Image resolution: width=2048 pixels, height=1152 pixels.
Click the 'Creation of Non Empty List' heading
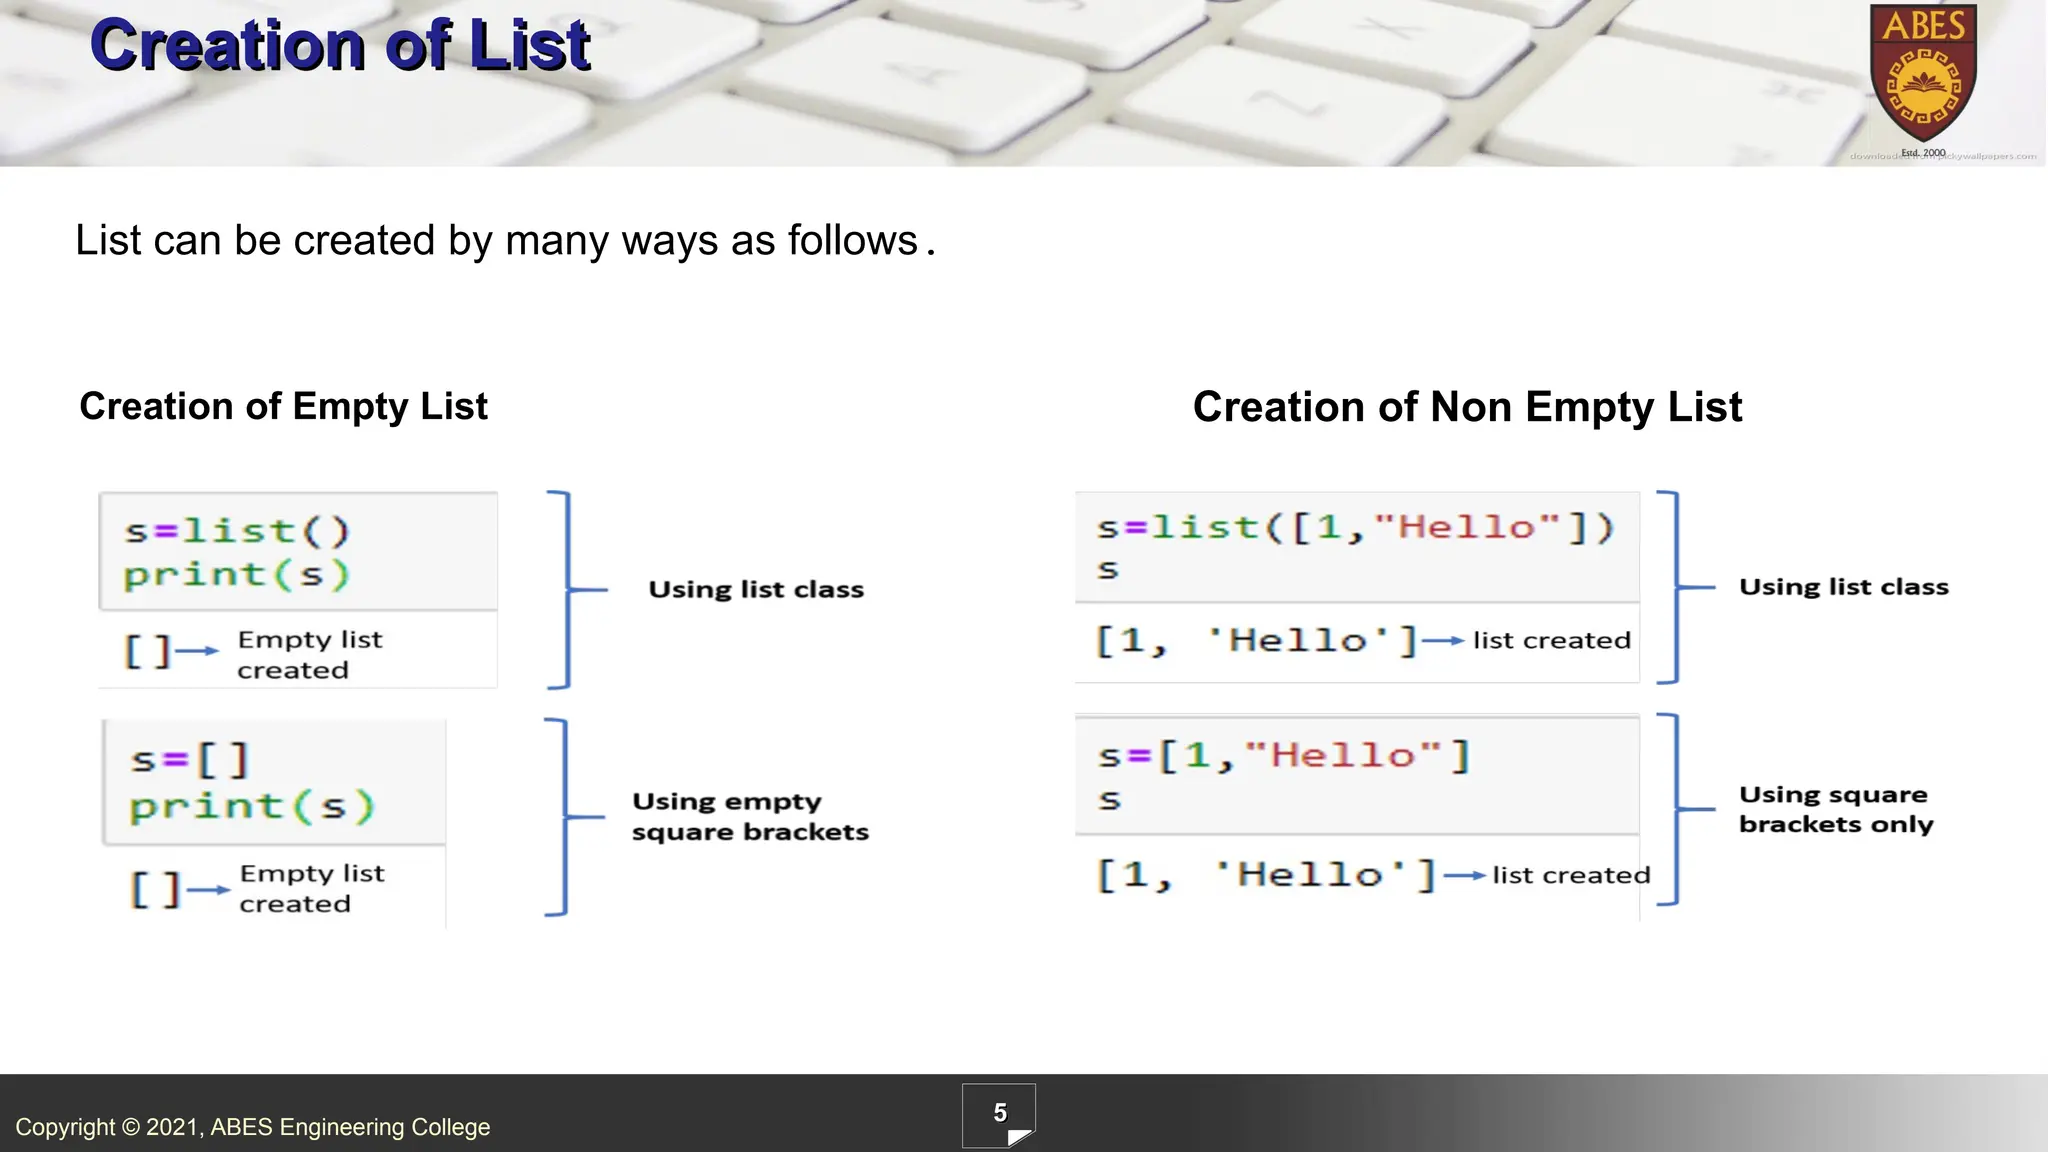point(1467,407)
